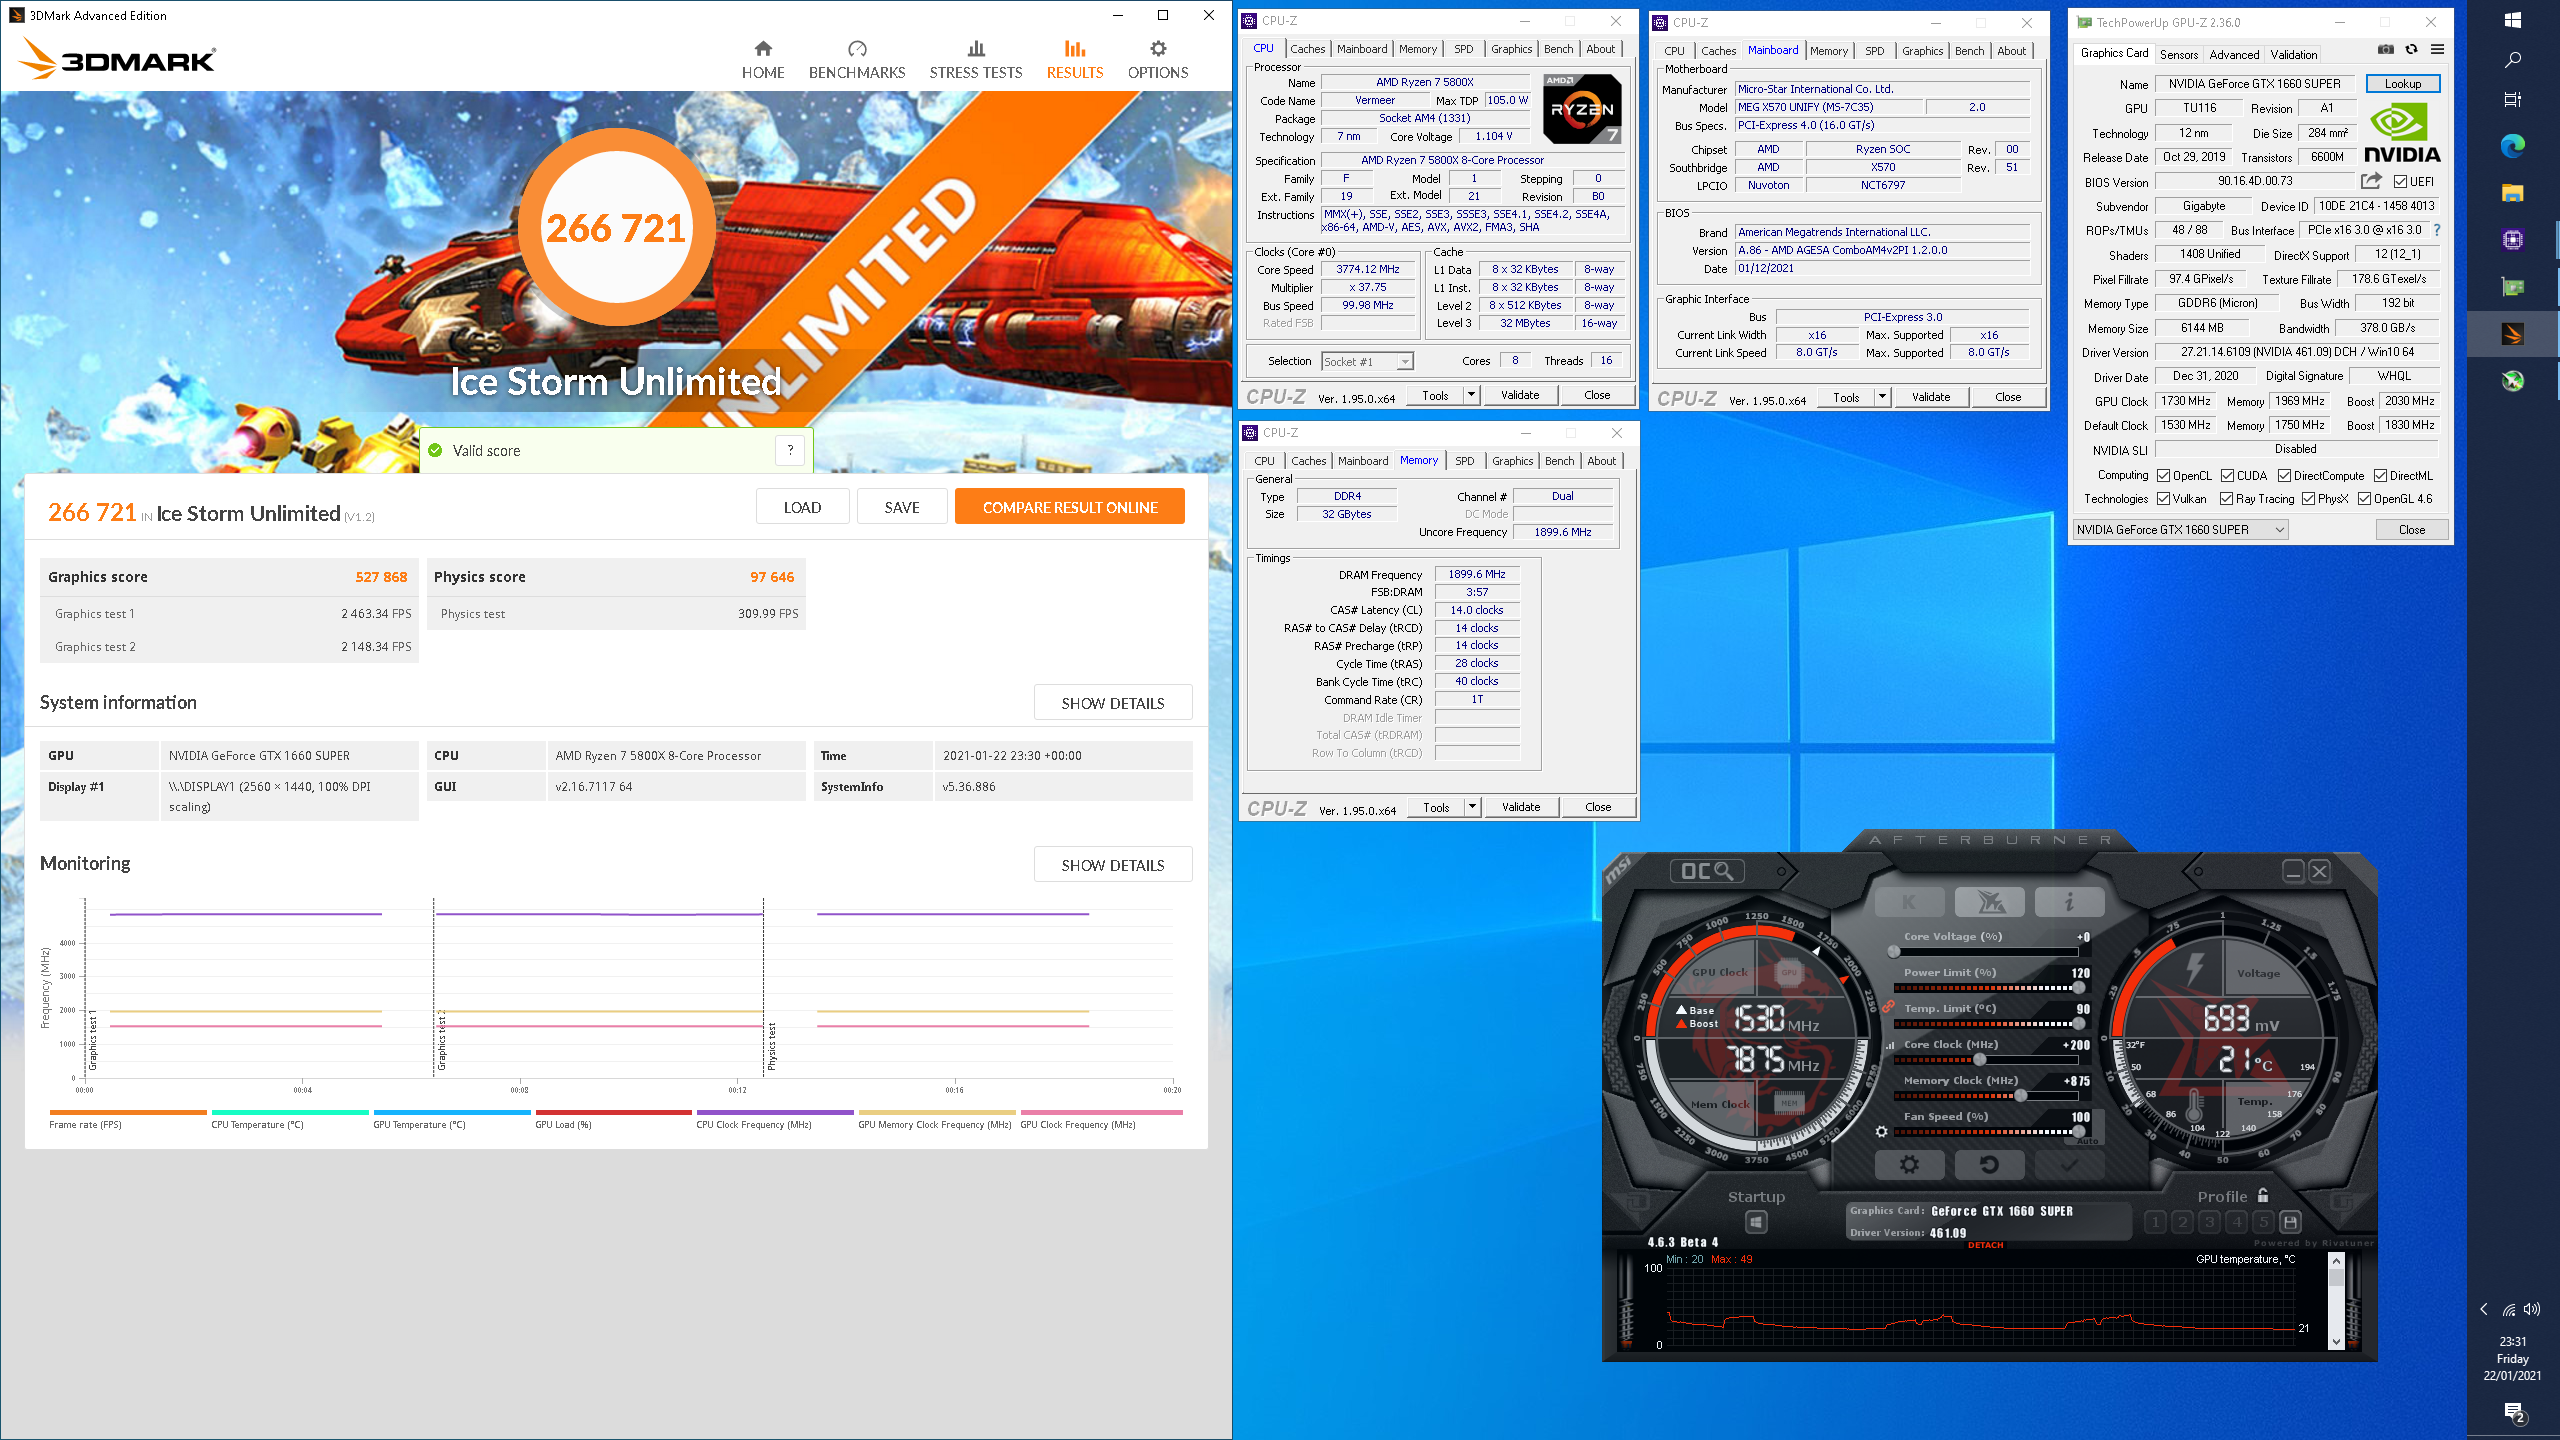2560x1440 pixels.
Task: Toggle the Ray Tracing checkbox
Action: point(2226,499)
